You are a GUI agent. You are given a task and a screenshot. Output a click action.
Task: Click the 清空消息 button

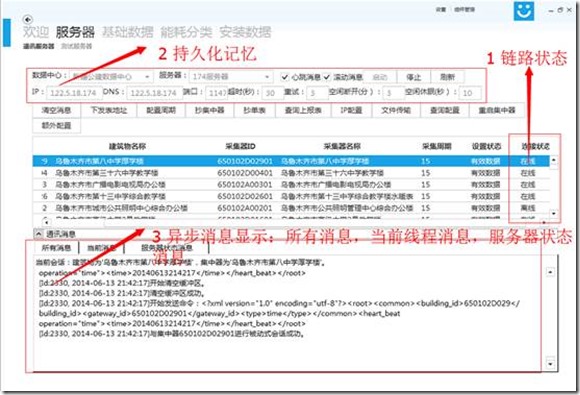[x=56, y=110]
